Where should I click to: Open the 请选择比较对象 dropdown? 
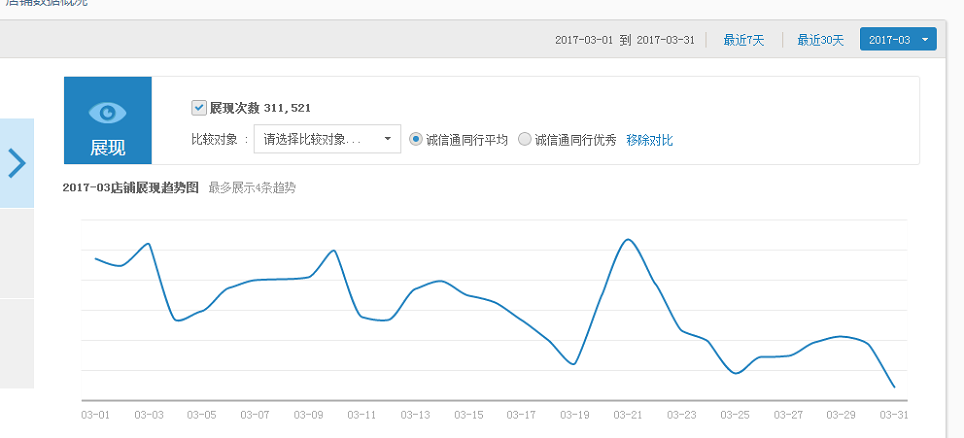pos(327,139)
